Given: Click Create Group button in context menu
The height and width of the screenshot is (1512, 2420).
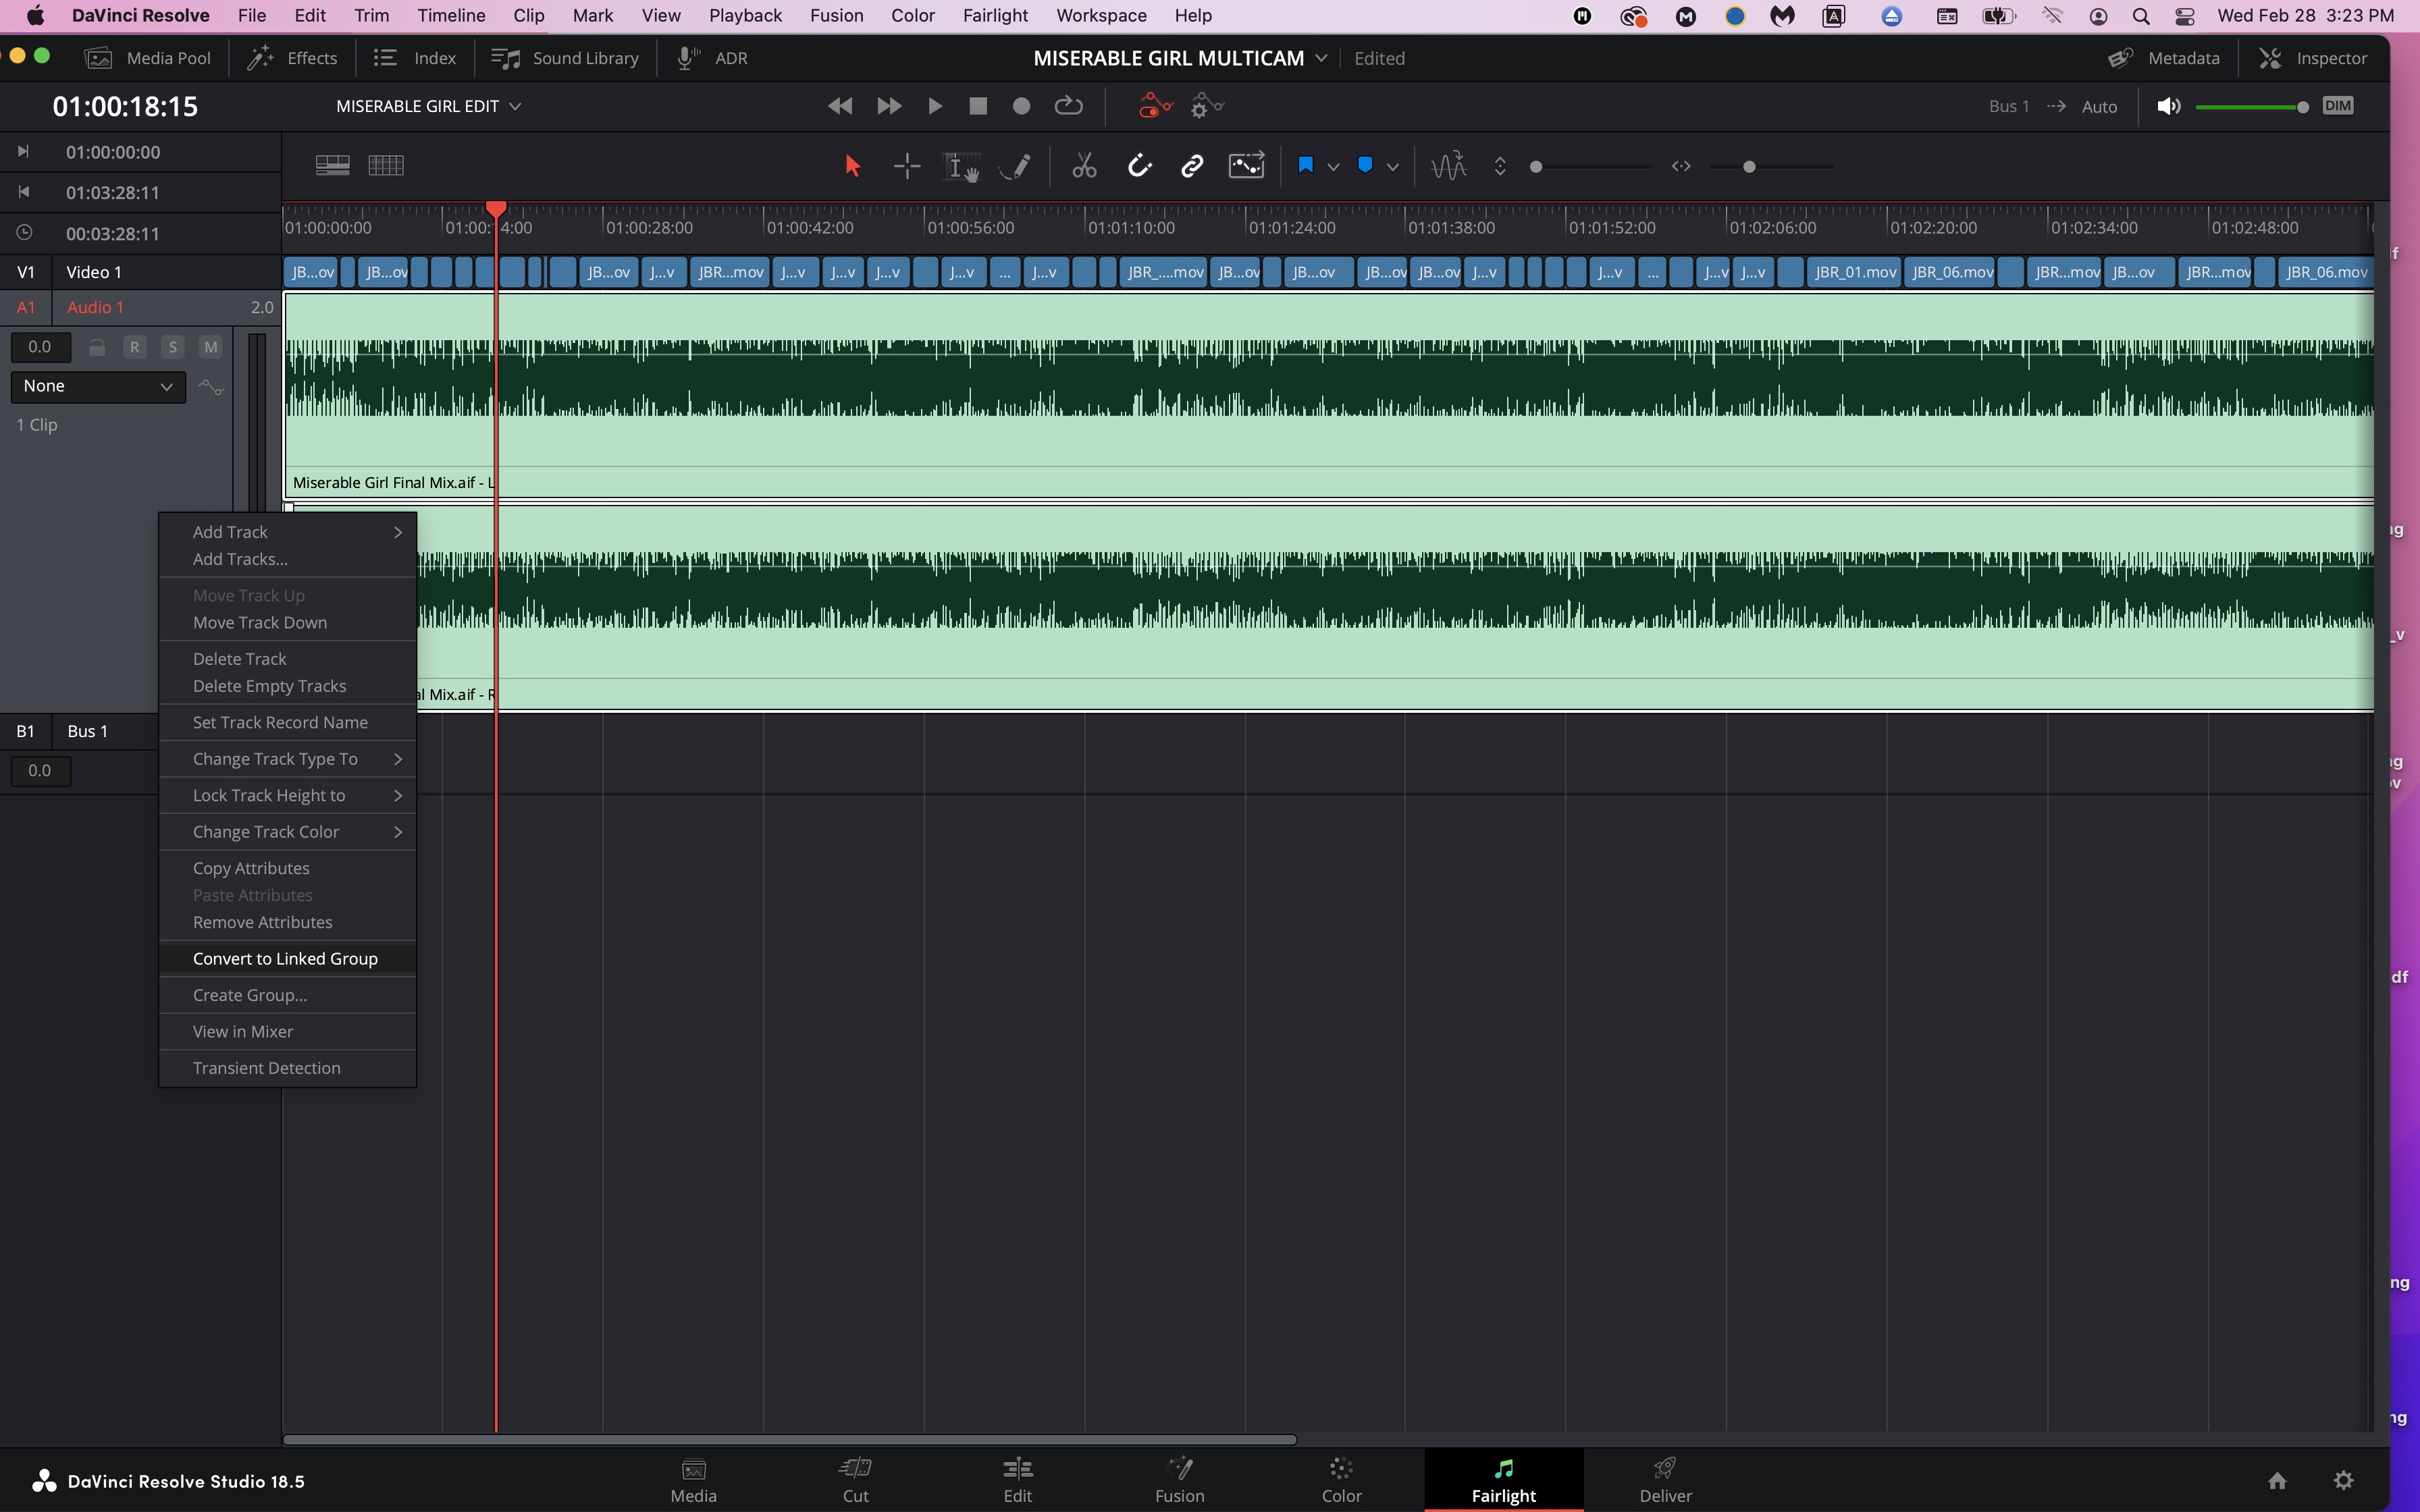Looking at the screenshot, I should coord(249,995).
